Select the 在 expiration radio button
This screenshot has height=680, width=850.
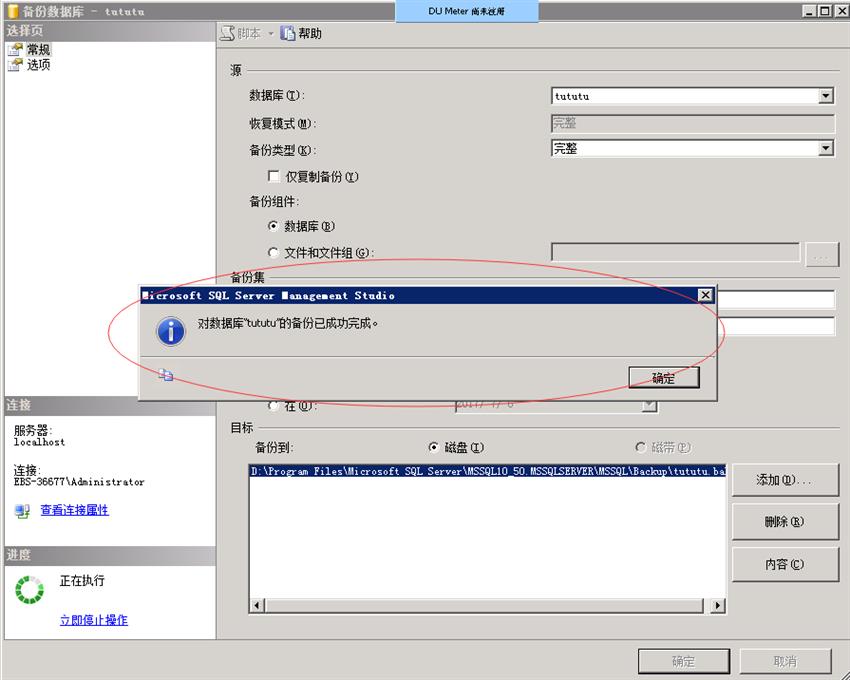[274, 405]
